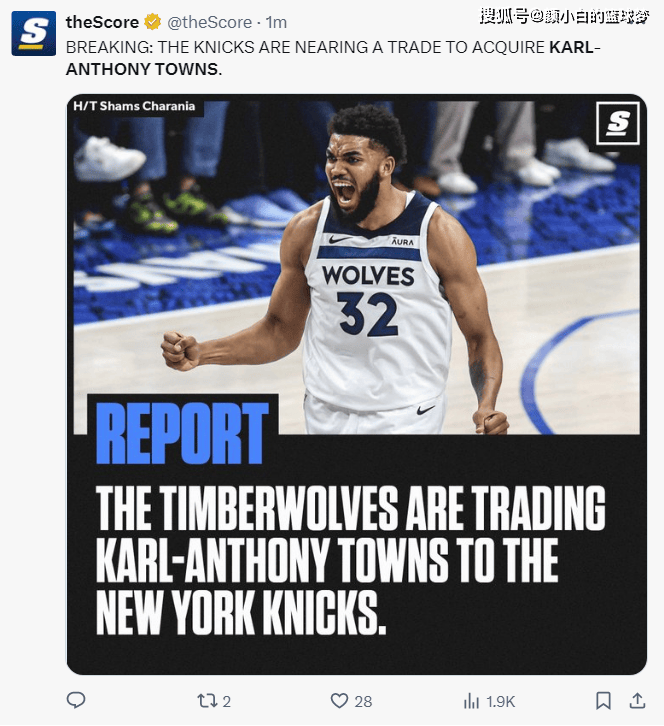The image size is (664, 726).
Task: Click the tweet text about Knicks trade
Action: [x=333, y=58]
